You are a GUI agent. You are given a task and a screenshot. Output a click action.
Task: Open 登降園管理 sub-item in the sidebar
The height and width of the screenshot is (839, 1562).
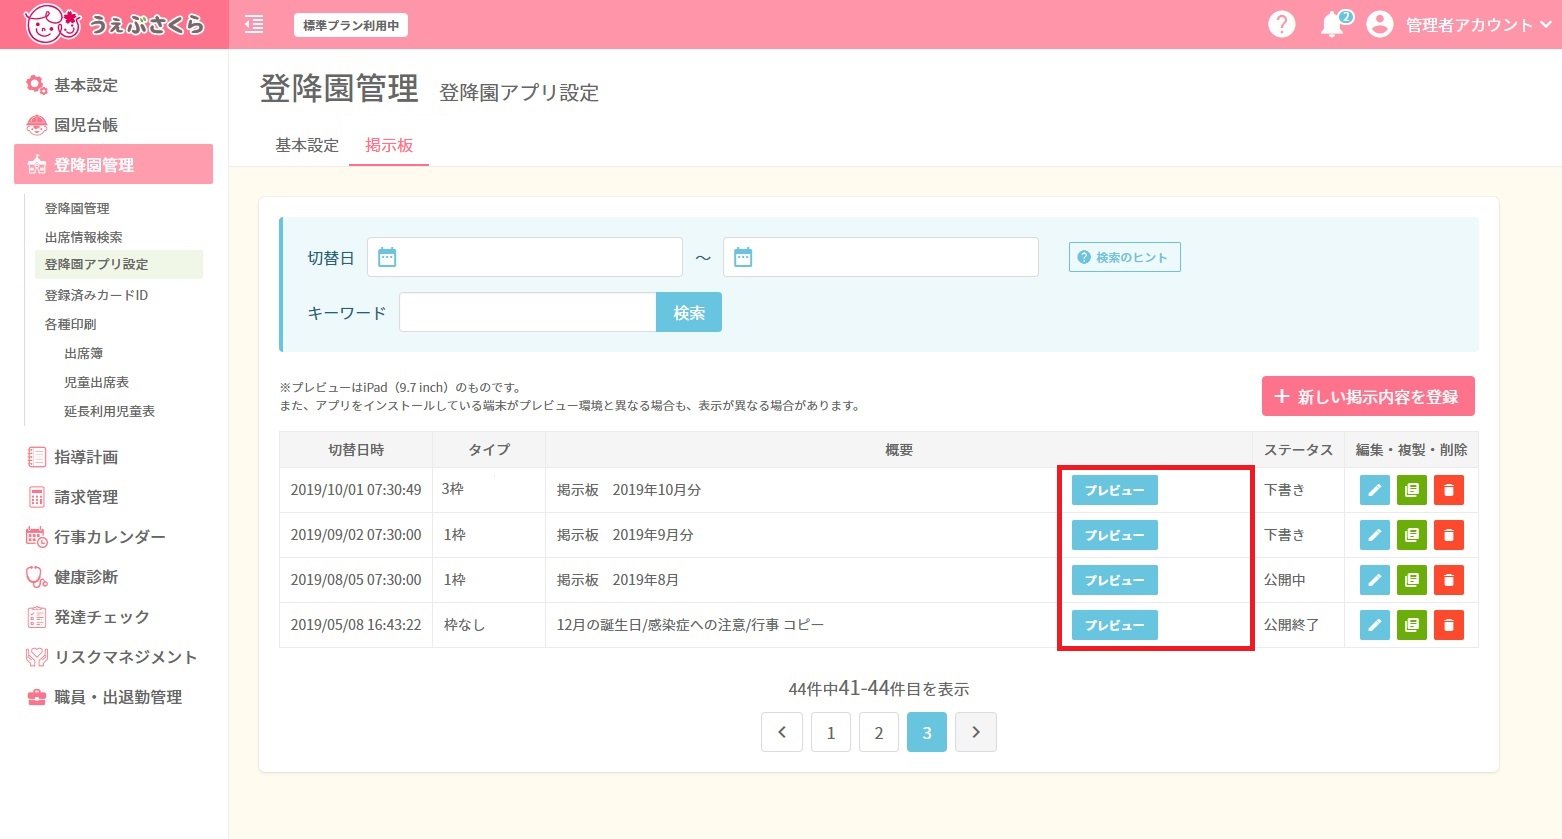77,208
